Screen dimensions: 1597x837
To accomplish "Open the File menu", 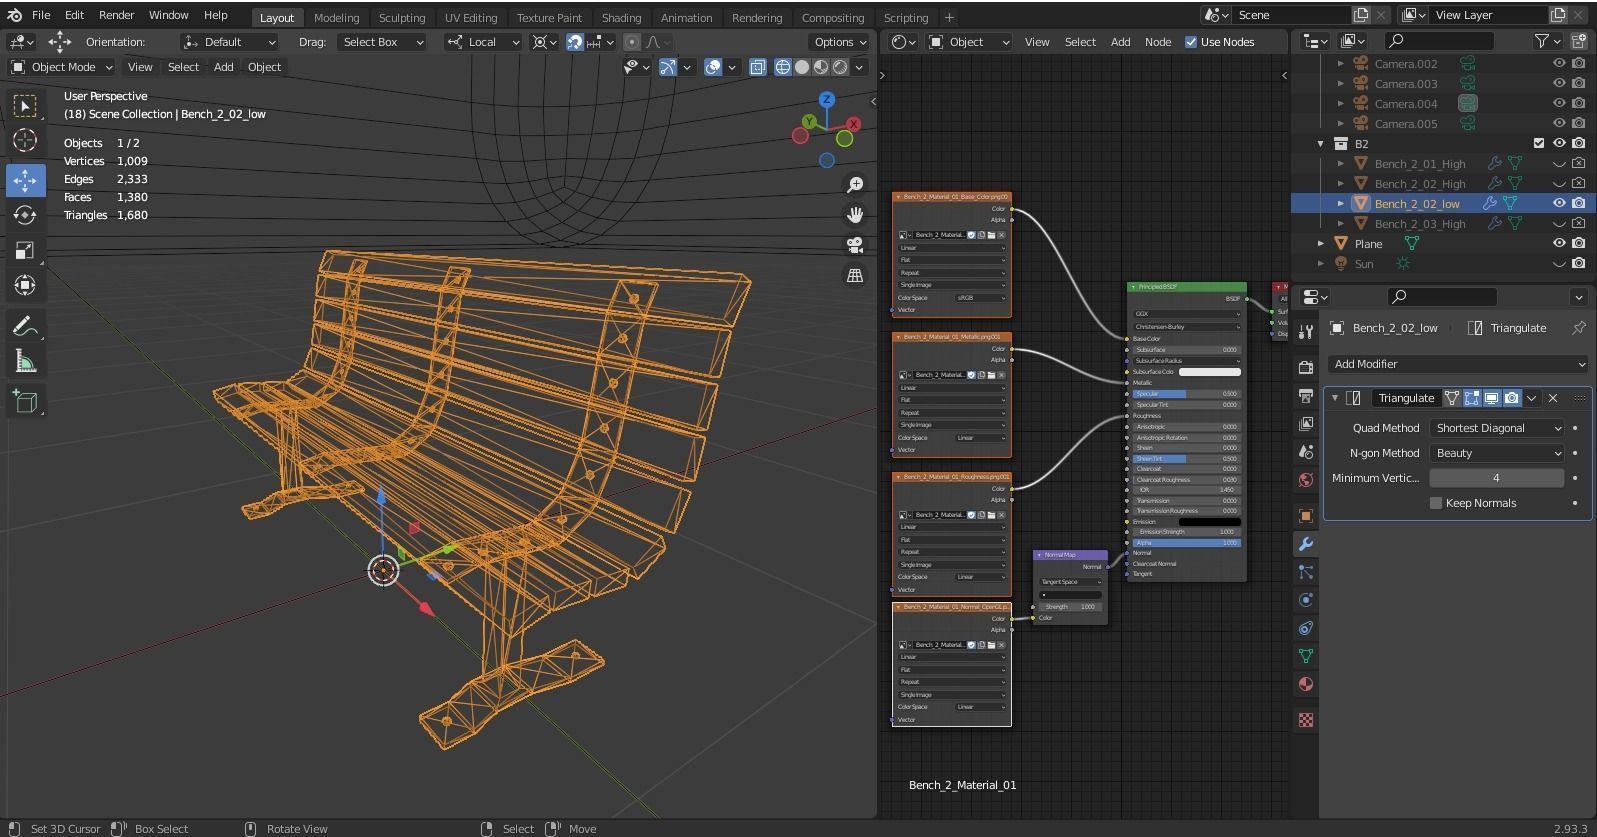I will tap(41, 15).
